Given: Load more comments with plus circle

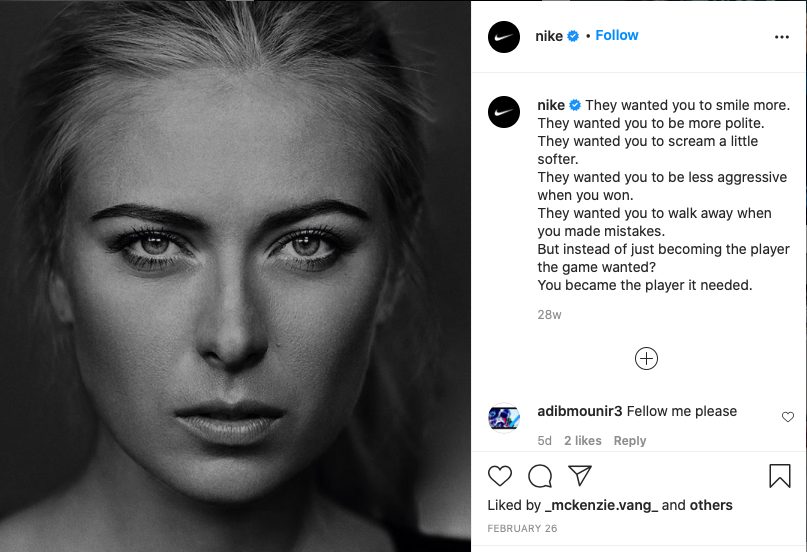Looking at the screenshot, I should click(x=646, y=359).
